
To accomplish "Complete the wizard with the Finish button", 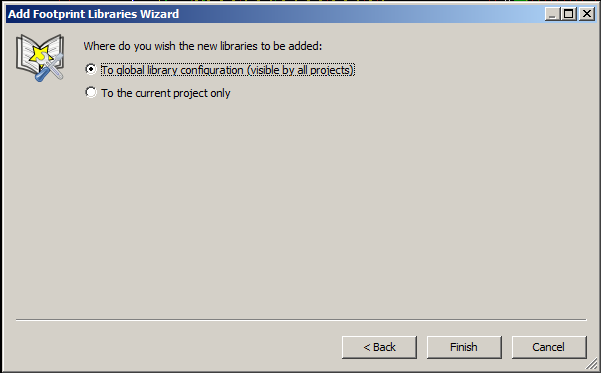I will point(464,347).
